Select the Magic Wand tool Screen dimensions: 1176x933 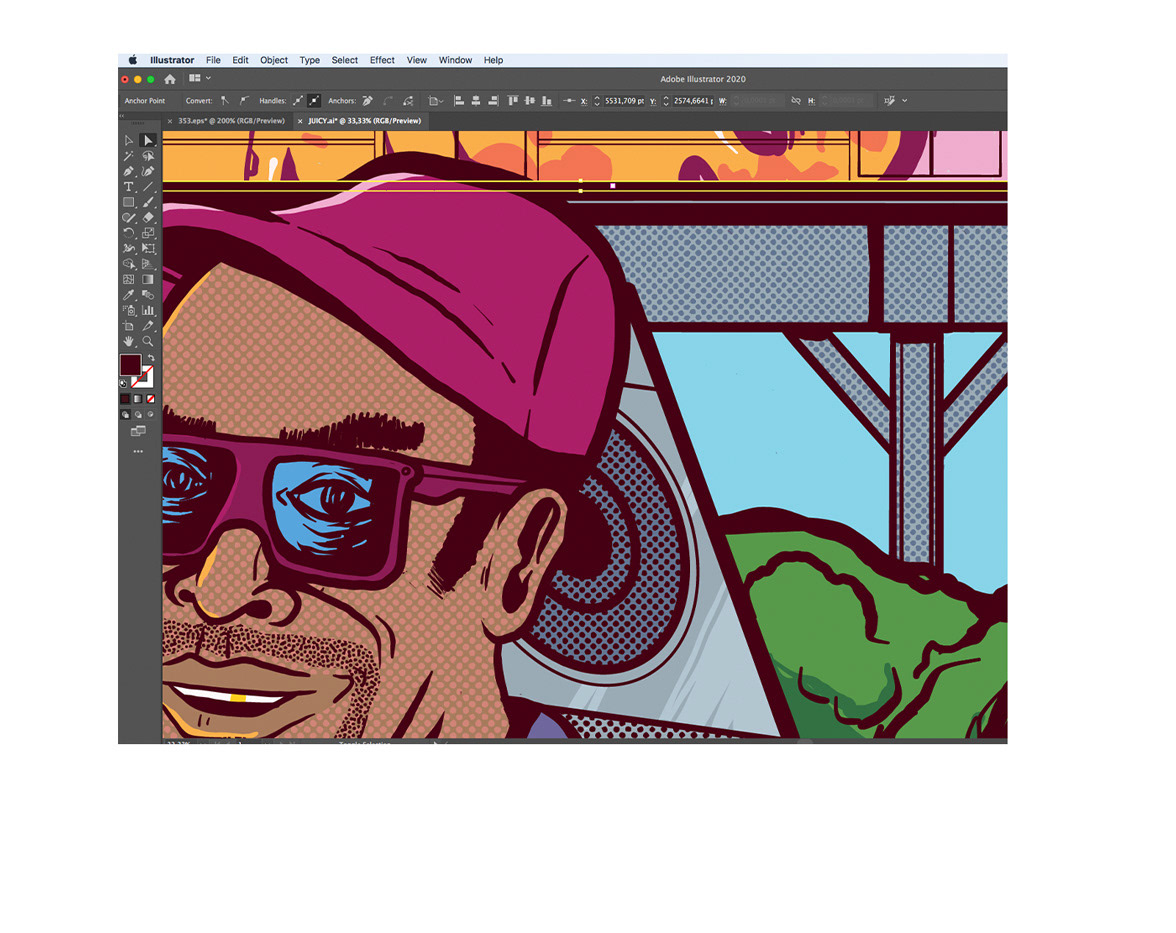pyautogui.click(x=128, y=156)
